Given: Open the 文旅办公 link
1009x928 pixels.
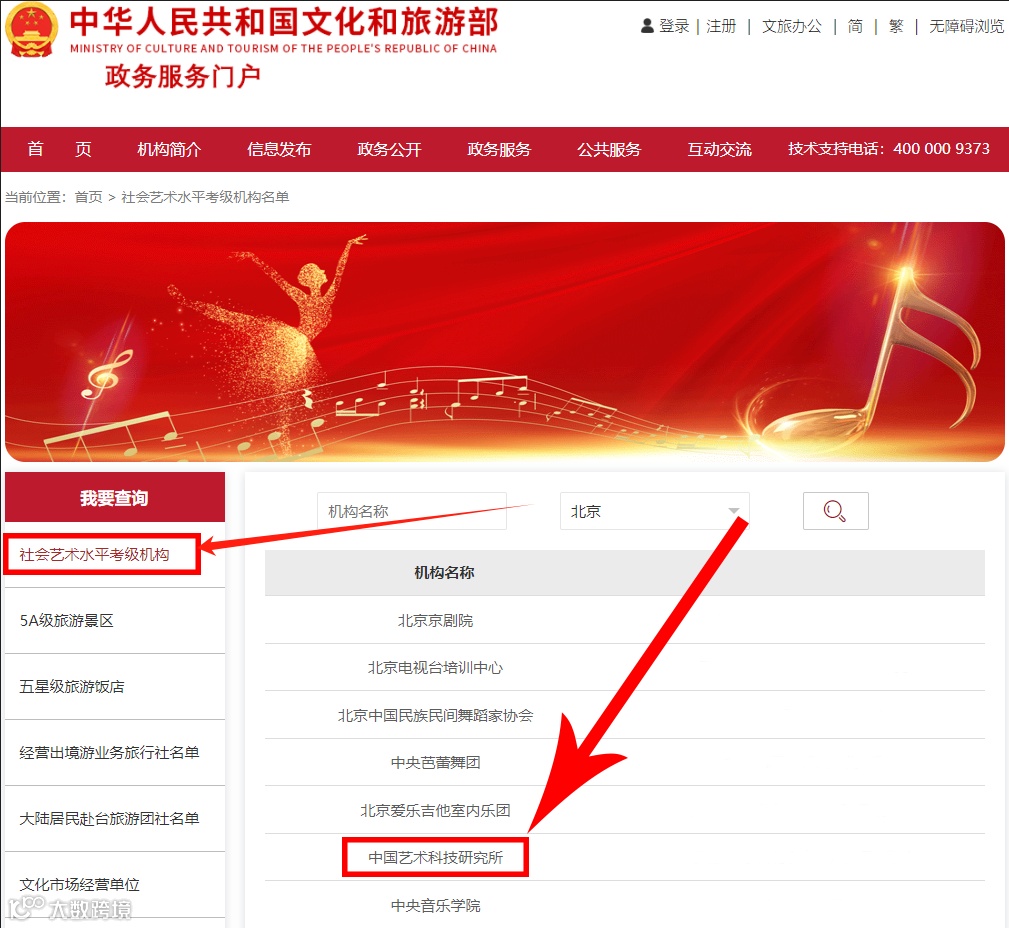Looking at the screenshot, I should coord(791,26).
